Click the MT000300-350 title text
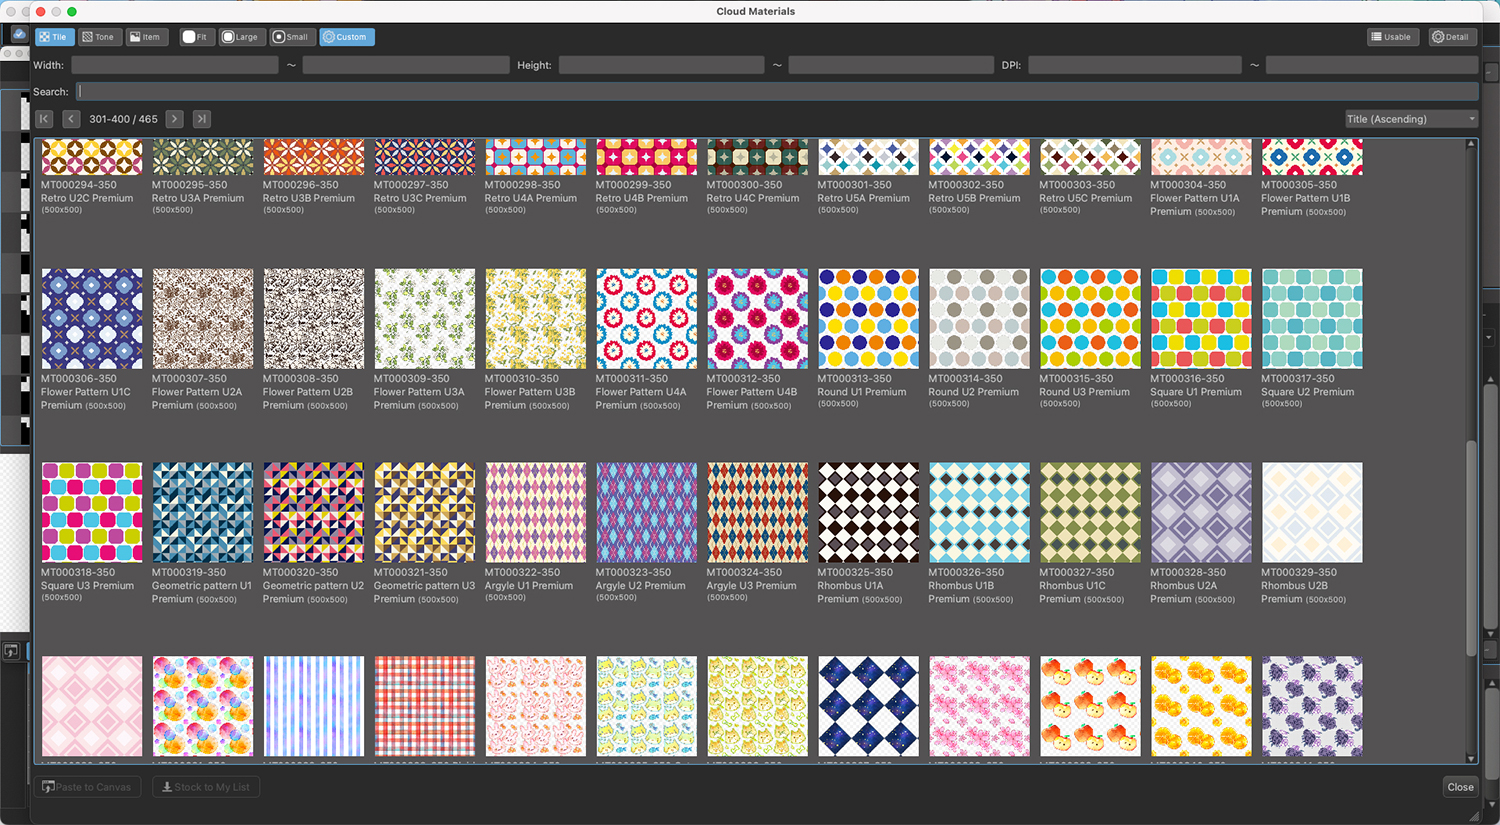This screenshot has height=825, width=1500. click(744, 185)
